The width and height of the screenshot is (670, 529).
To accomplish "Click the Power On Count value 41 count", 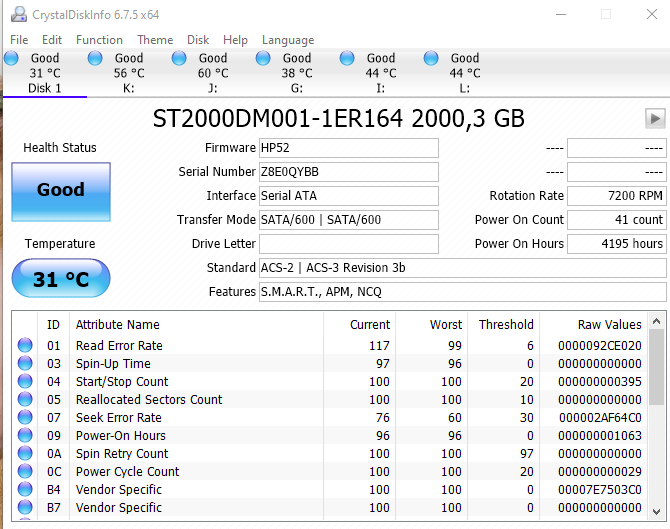I will pos(617,220).
